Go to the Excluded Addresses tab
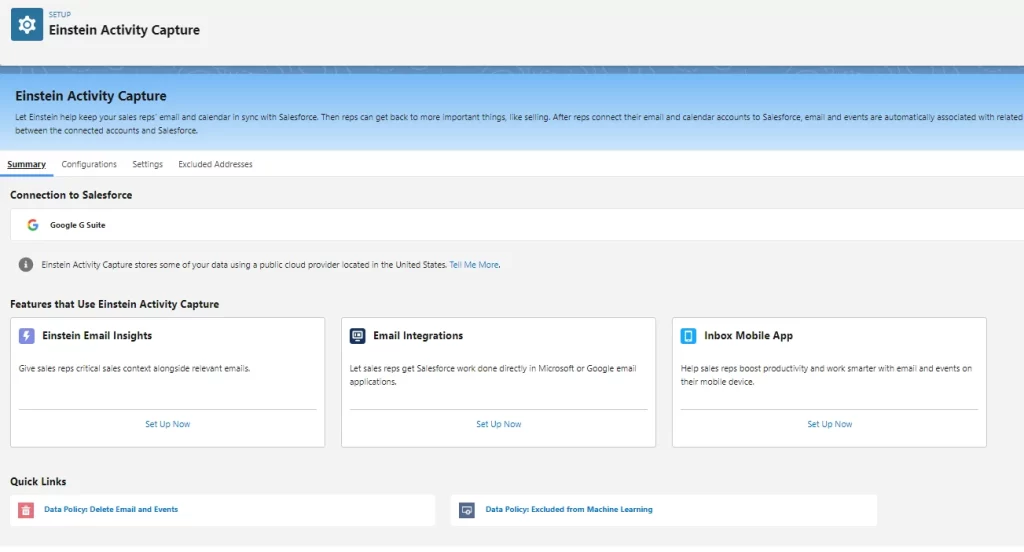Viewport: 1024px width, 552px height. (x=215, y=164)
